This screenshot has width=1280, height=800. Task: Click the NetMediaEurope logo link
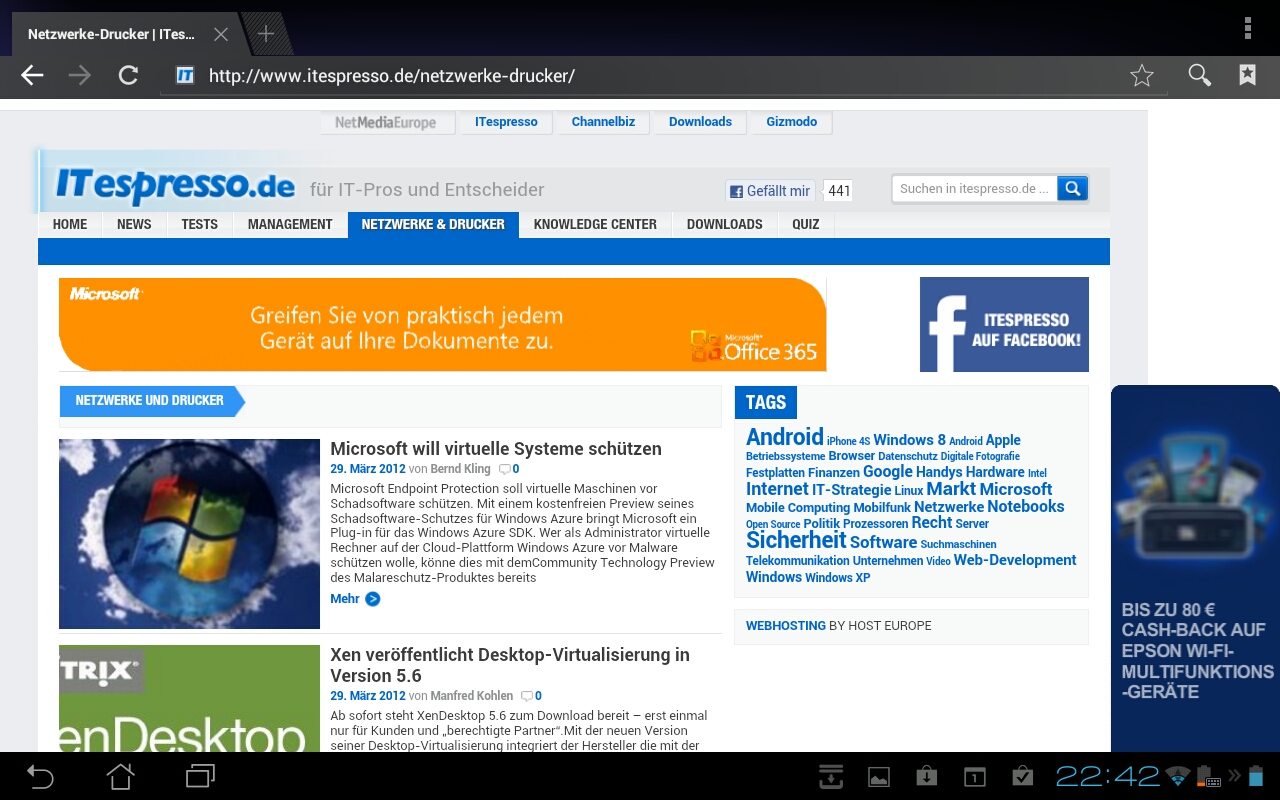pos(387,122)
